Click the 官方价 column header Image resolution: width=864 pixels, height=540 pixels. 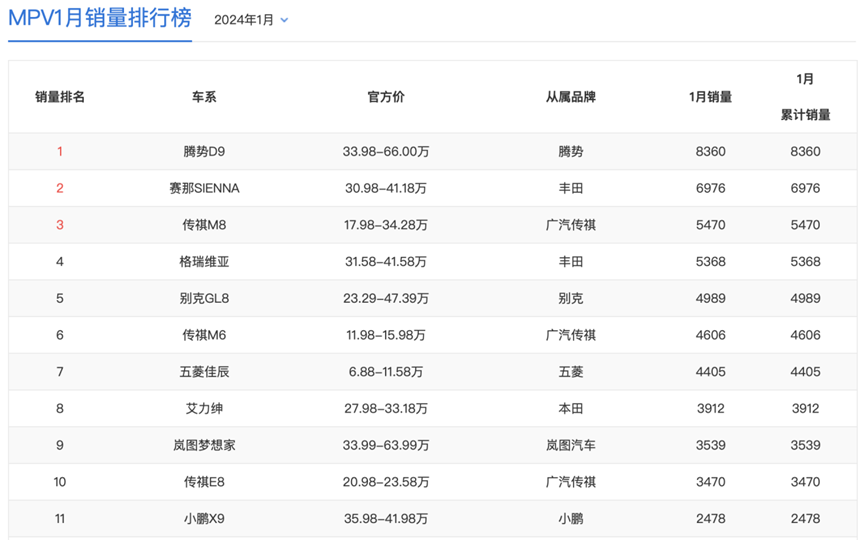click(x=386, y=97)
